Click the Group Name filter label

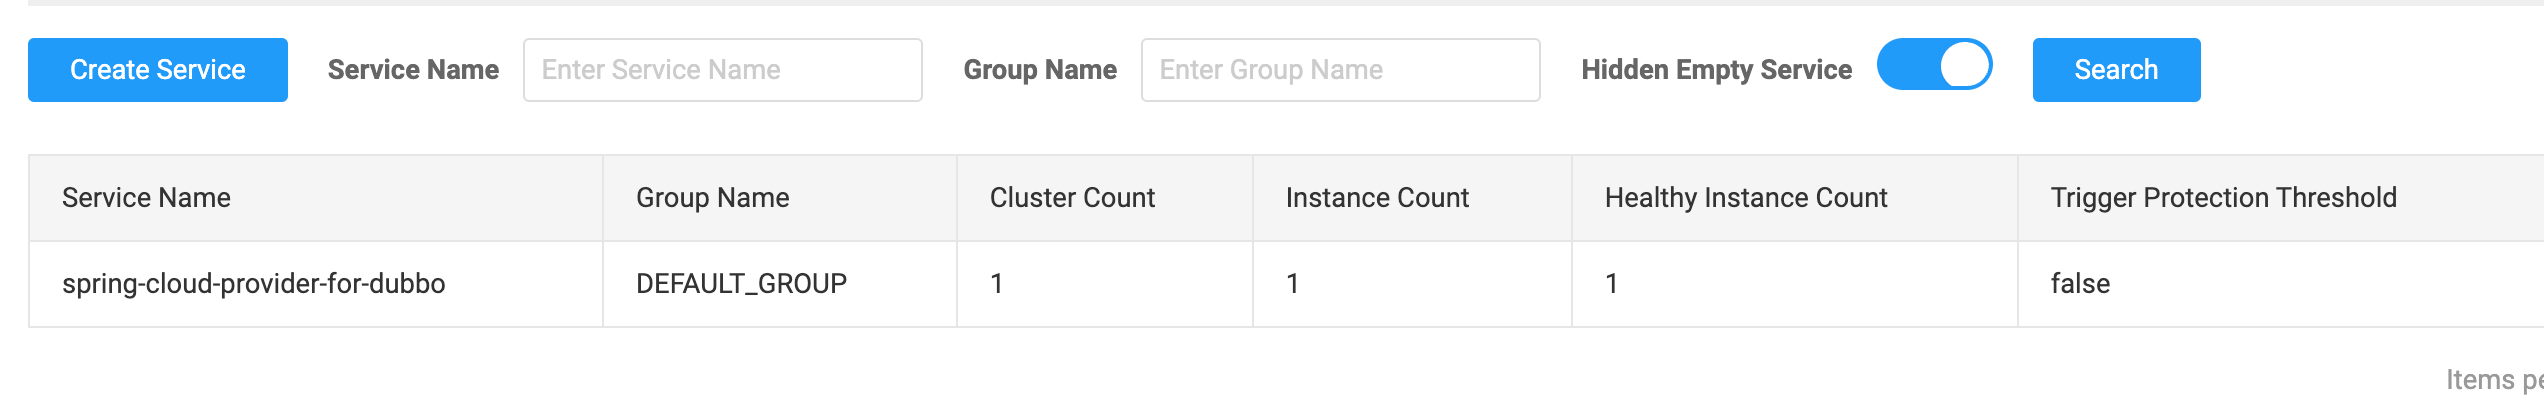pyautogui.click(x=1040, y=70)
